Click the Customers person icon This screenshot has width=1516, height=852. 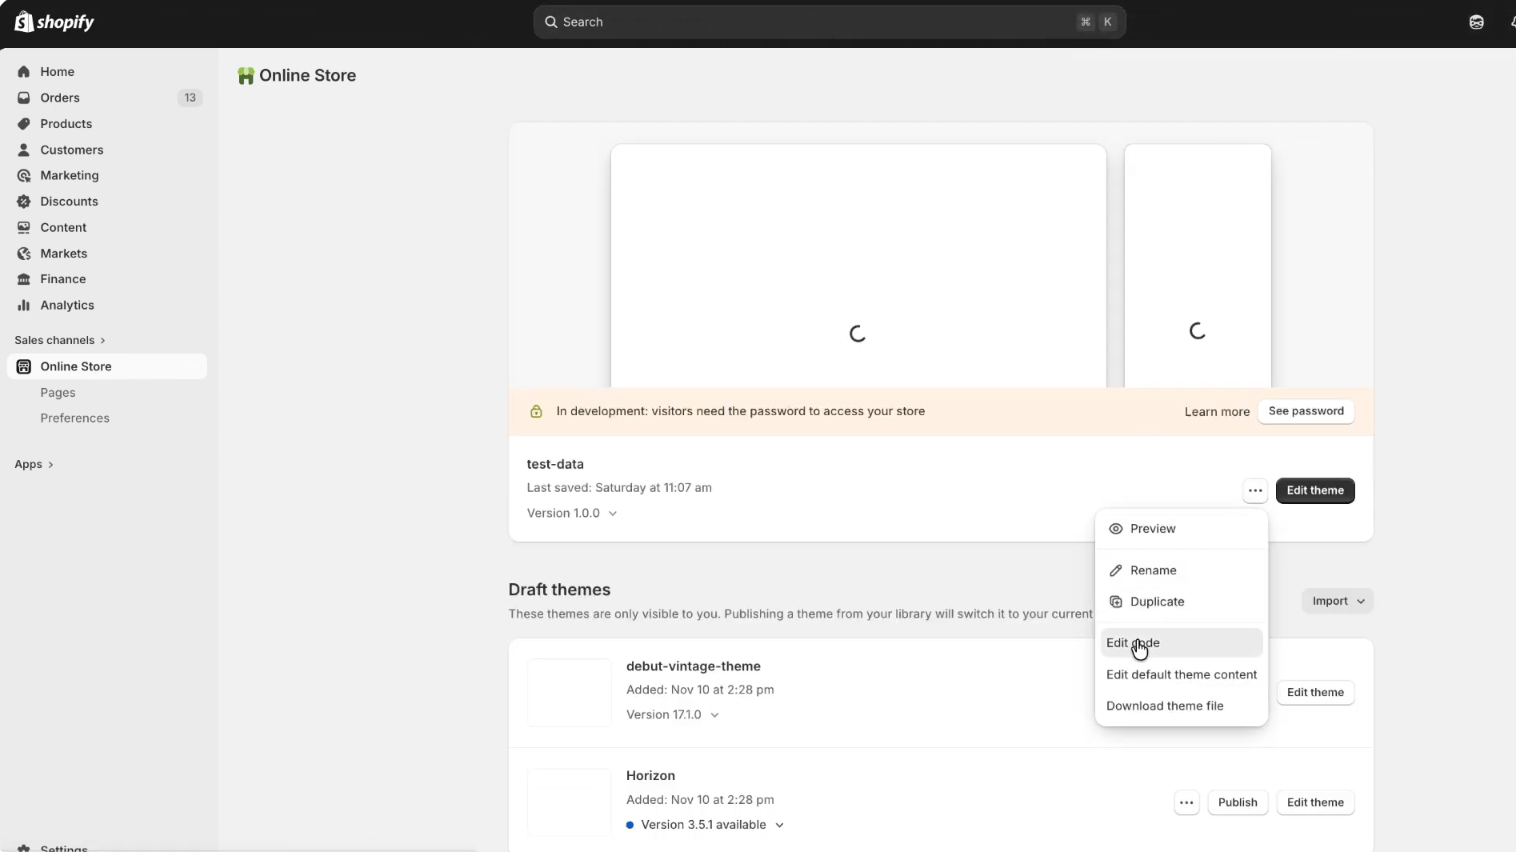point(24,150)
